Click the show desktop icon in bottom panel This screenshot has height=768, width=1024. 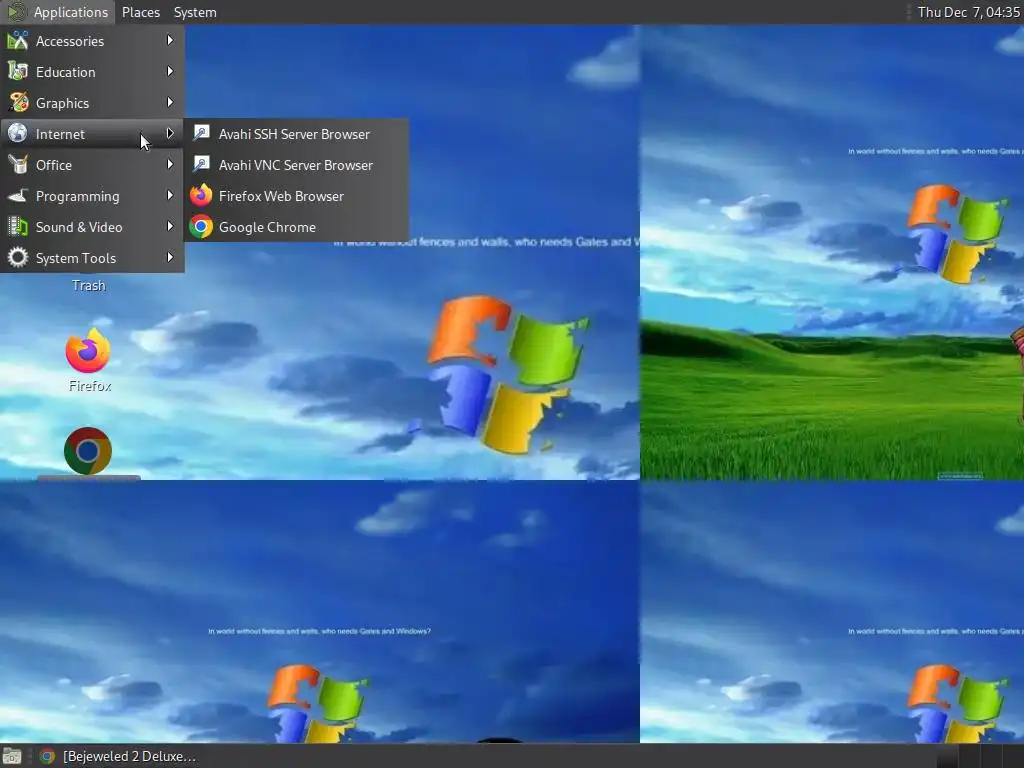click(12, 756)
